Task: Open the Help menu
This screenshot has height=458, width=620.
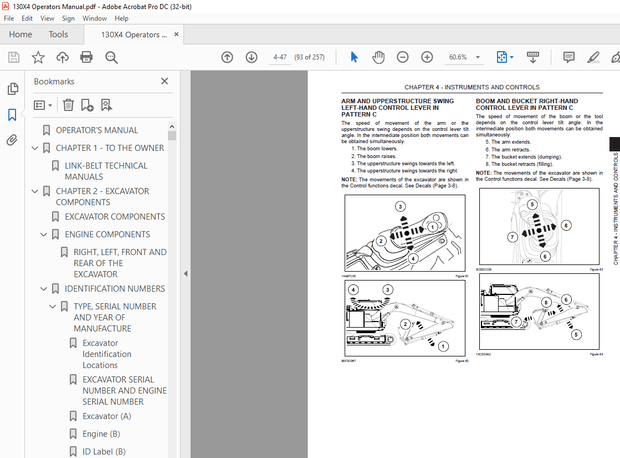Action: coord(121,18)
